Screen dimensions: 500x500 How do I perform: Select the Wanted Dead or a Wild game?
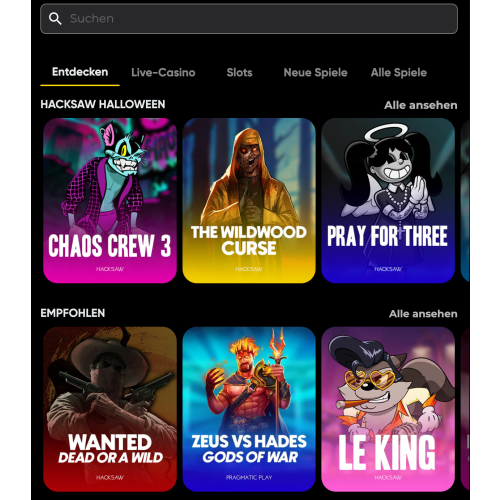click(x=110, y=409)
